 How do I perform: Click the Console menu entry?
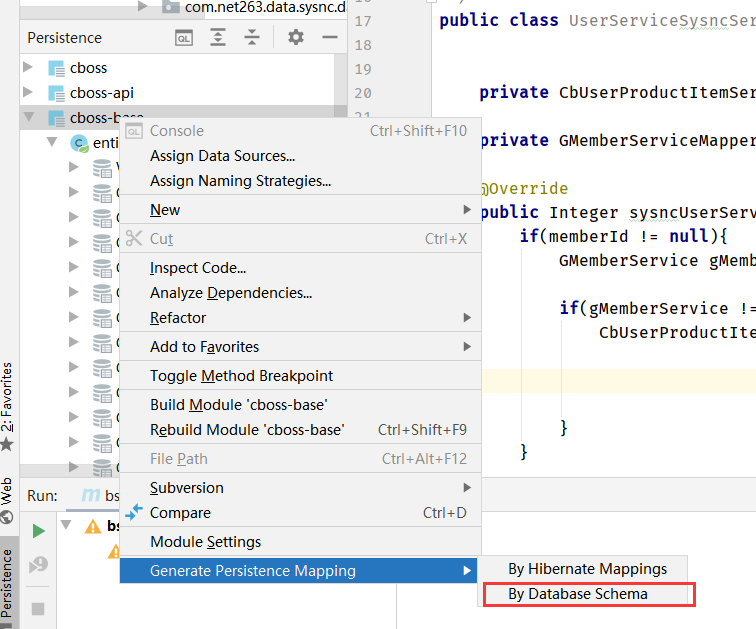click(x=300, y=131)
